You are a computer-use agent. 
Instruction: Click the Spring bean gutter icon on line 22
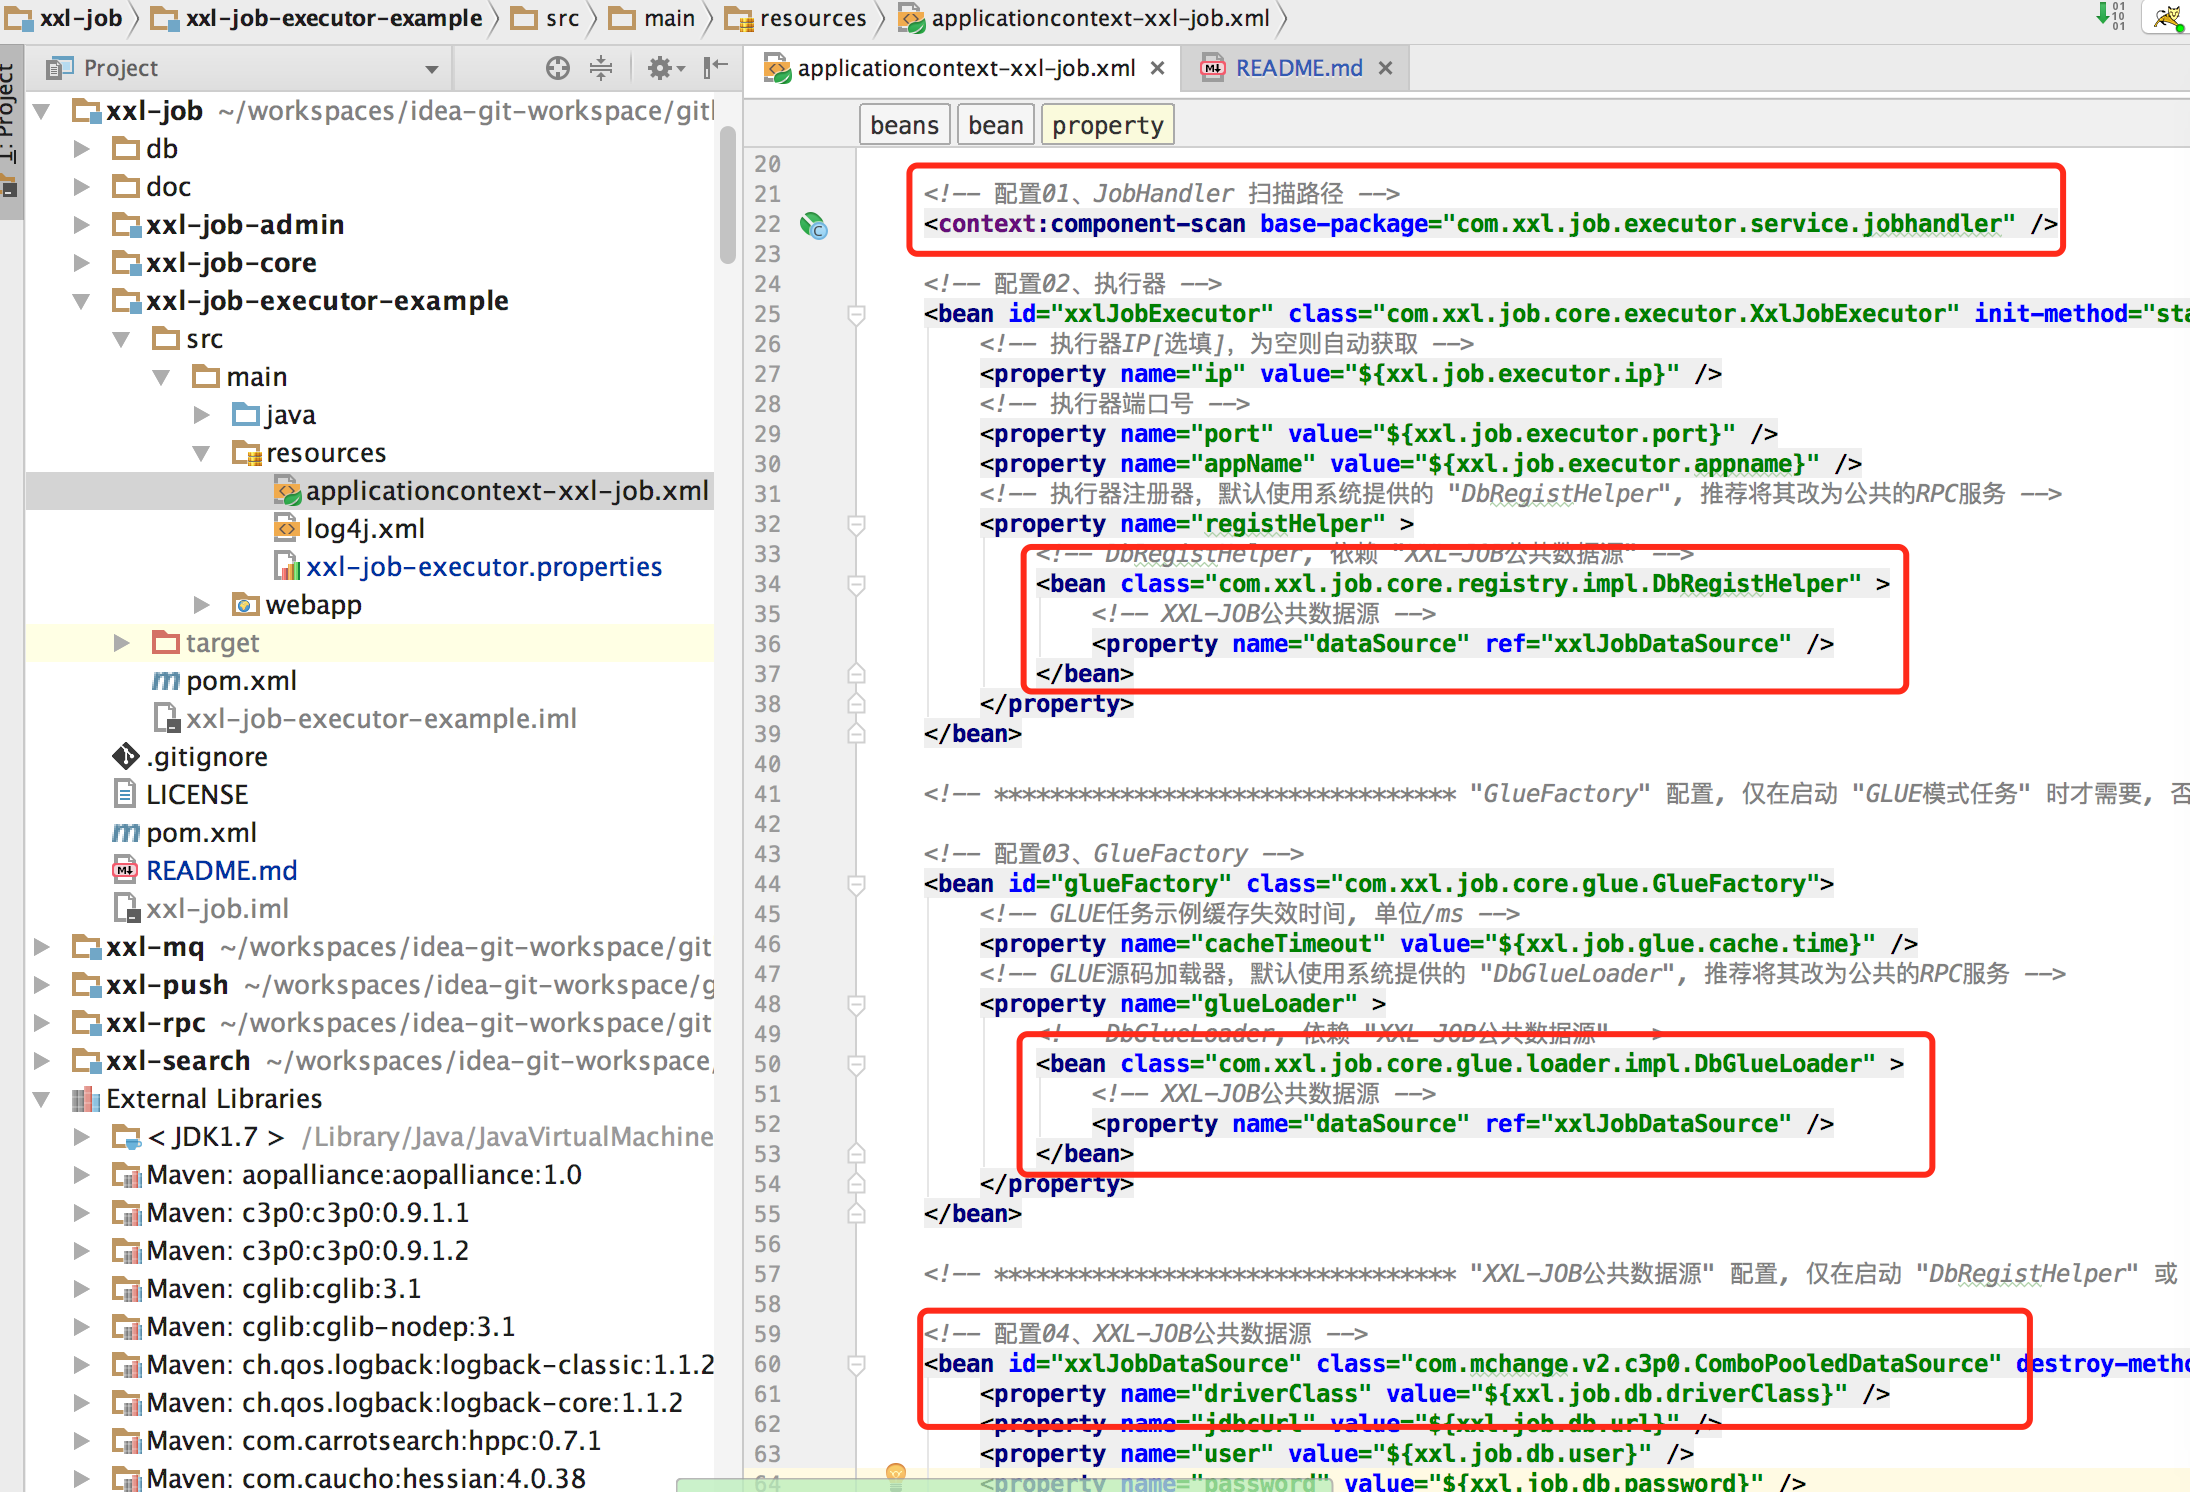pyautogui.click(x=813, y=226)
